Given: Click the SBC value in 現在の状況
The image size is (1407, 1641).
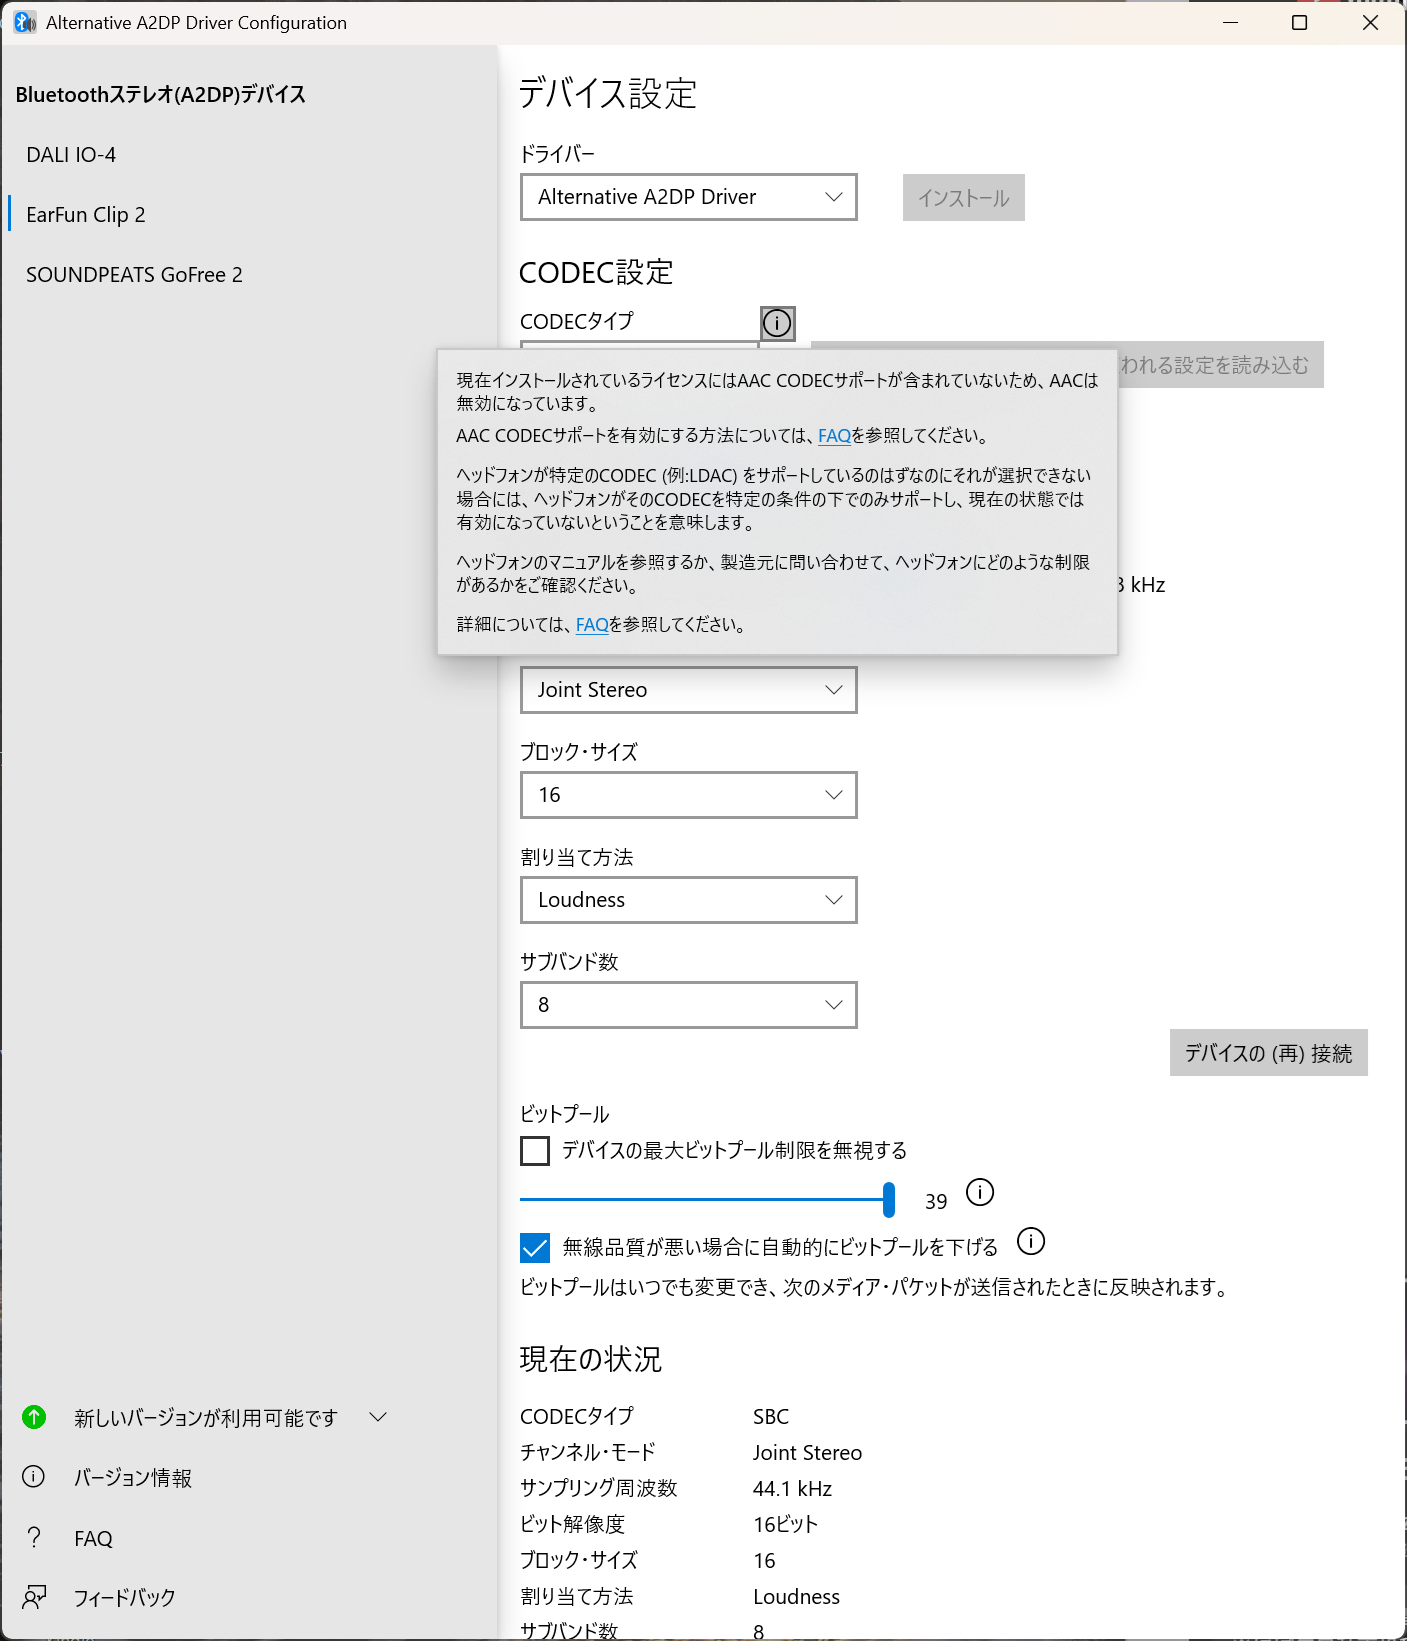Looking at the screenshot, I should coord(771,1417).
